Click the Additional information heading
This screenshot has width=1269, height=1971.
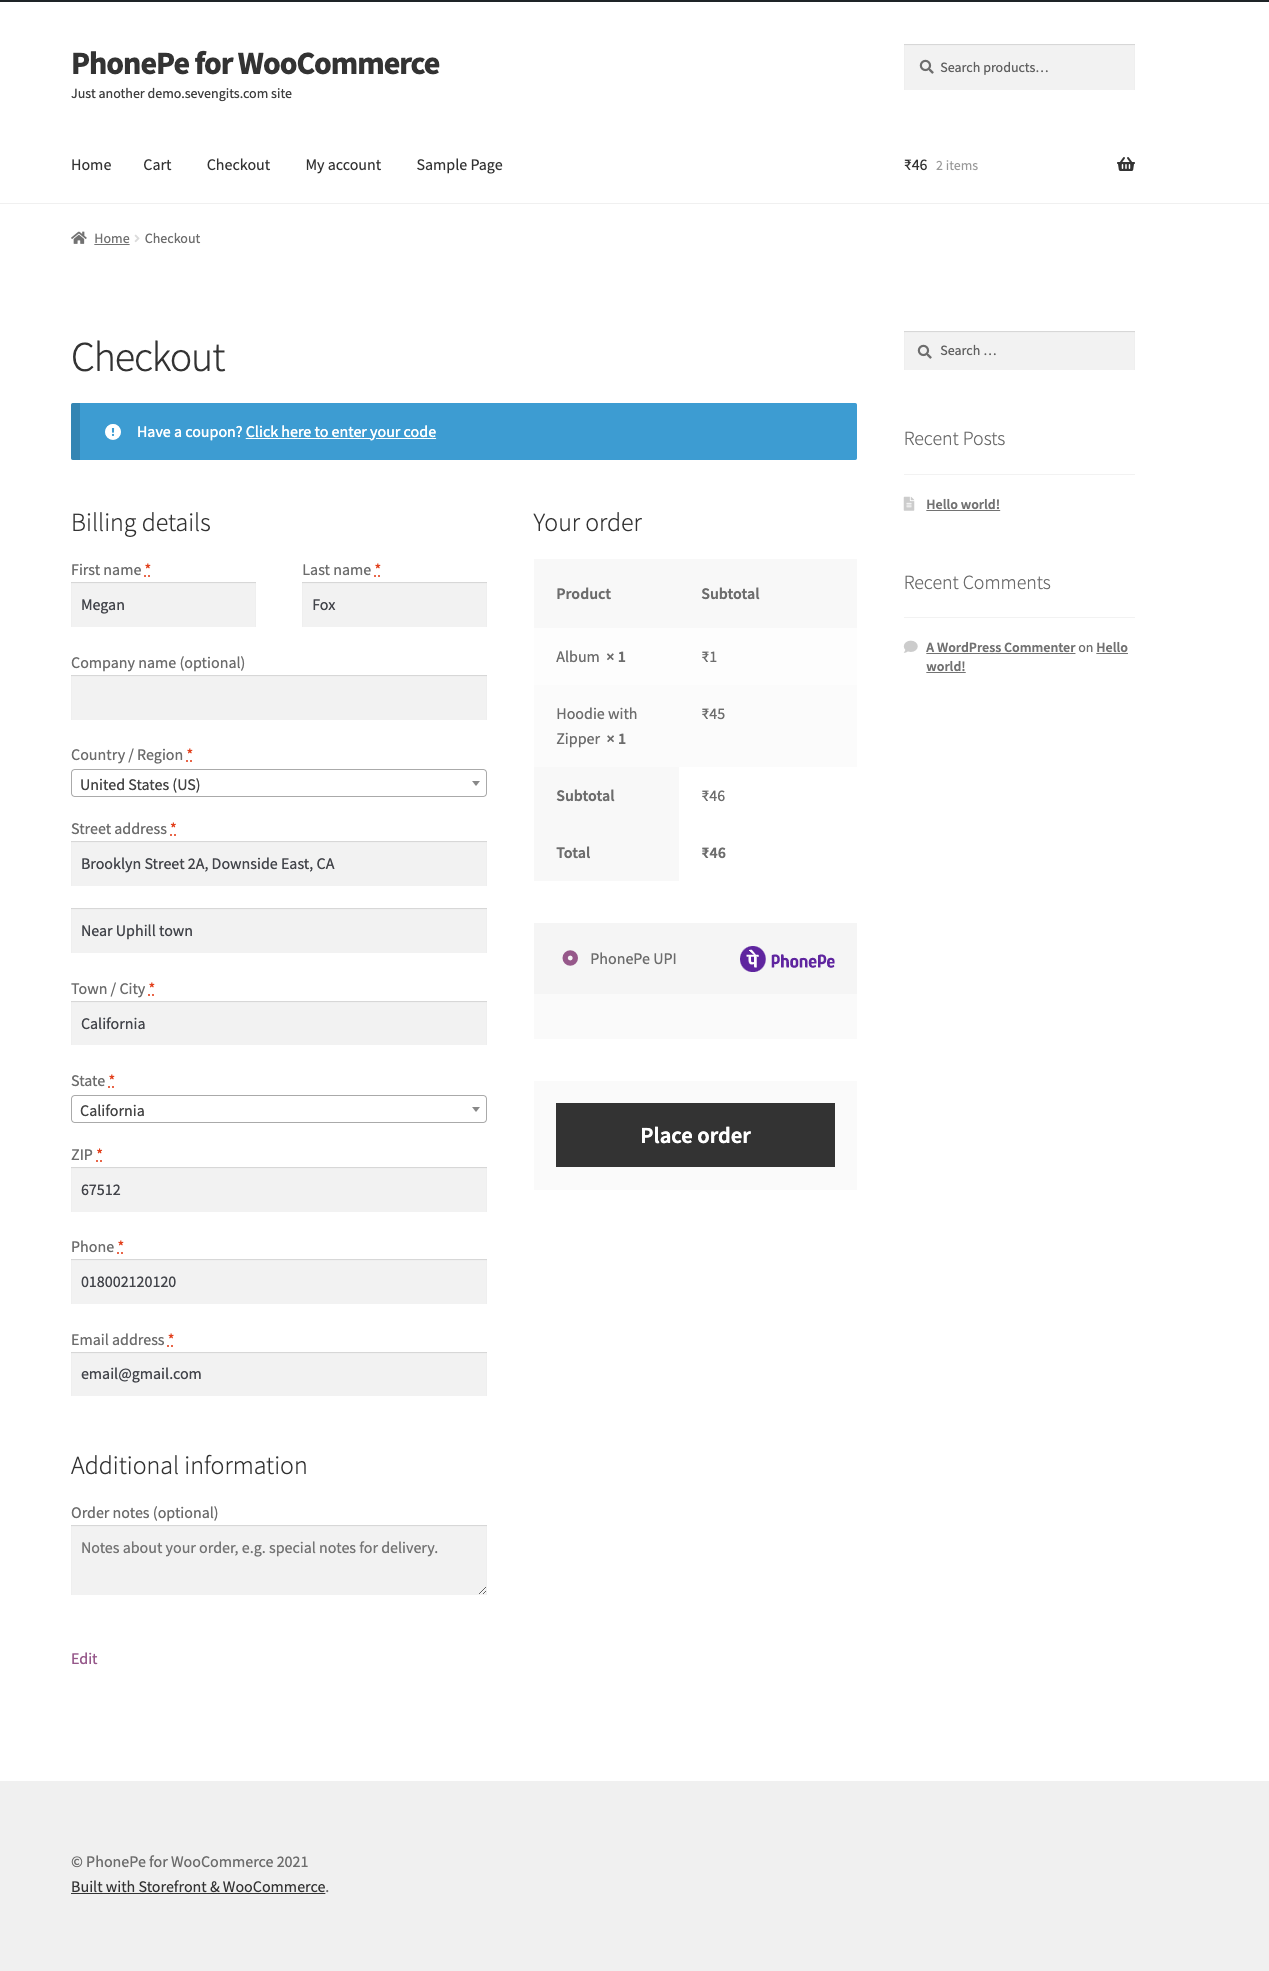pyautogui.click(x=189, y=1466)
